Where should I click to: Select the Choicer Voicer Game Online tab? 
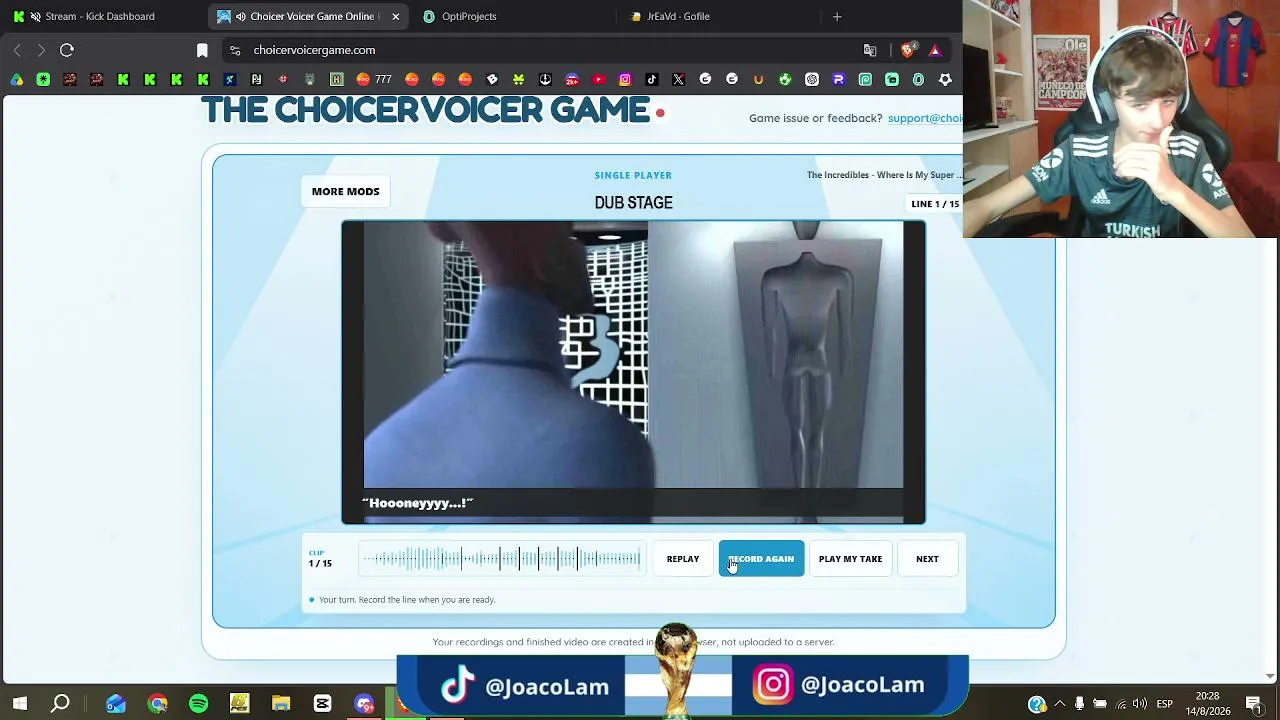[x=310, y=16]
